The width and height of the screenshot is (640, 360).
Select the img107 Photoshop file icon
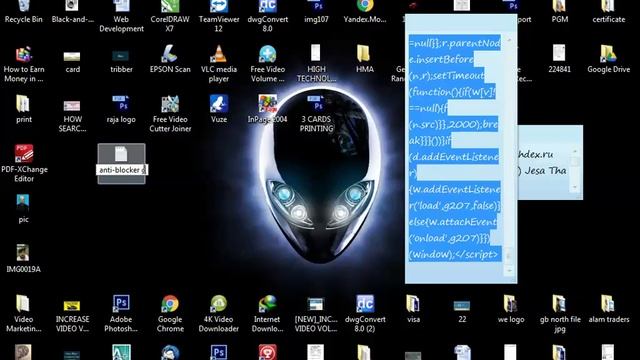(x=316, y=12)
